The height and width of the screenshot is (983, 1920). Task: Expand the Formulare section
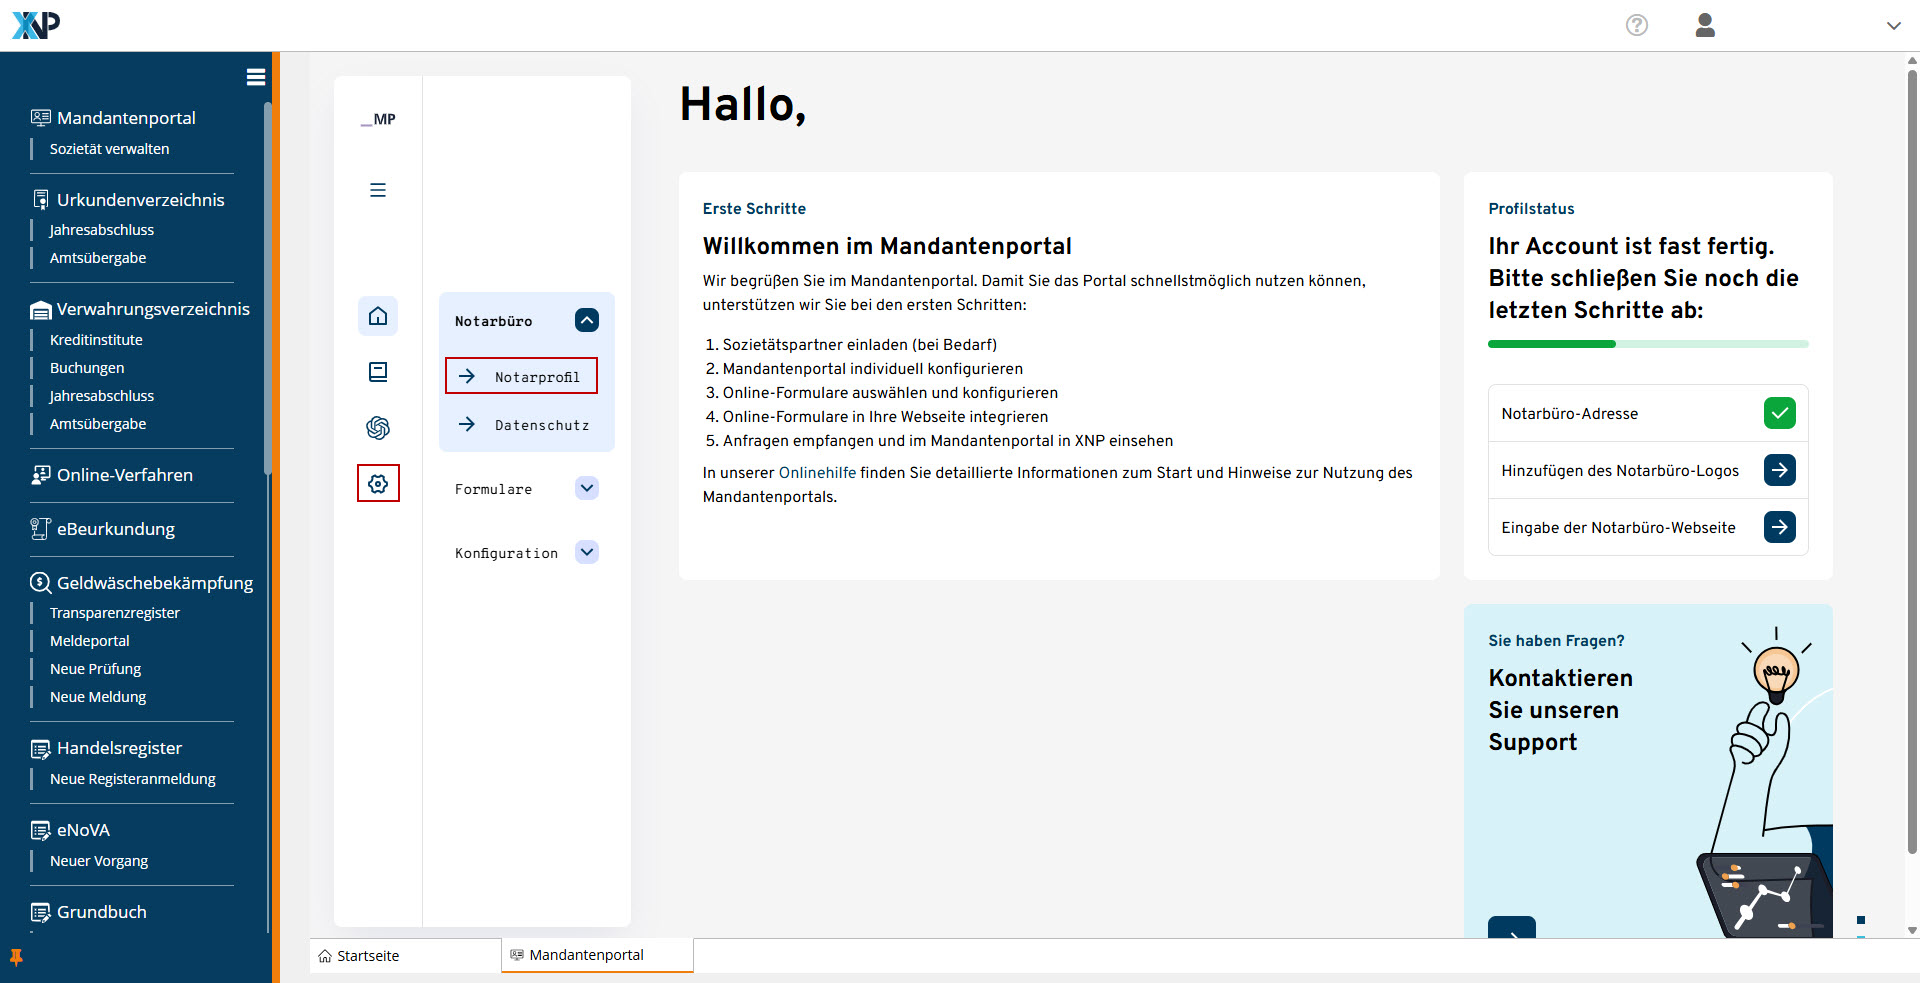point(587,488)
